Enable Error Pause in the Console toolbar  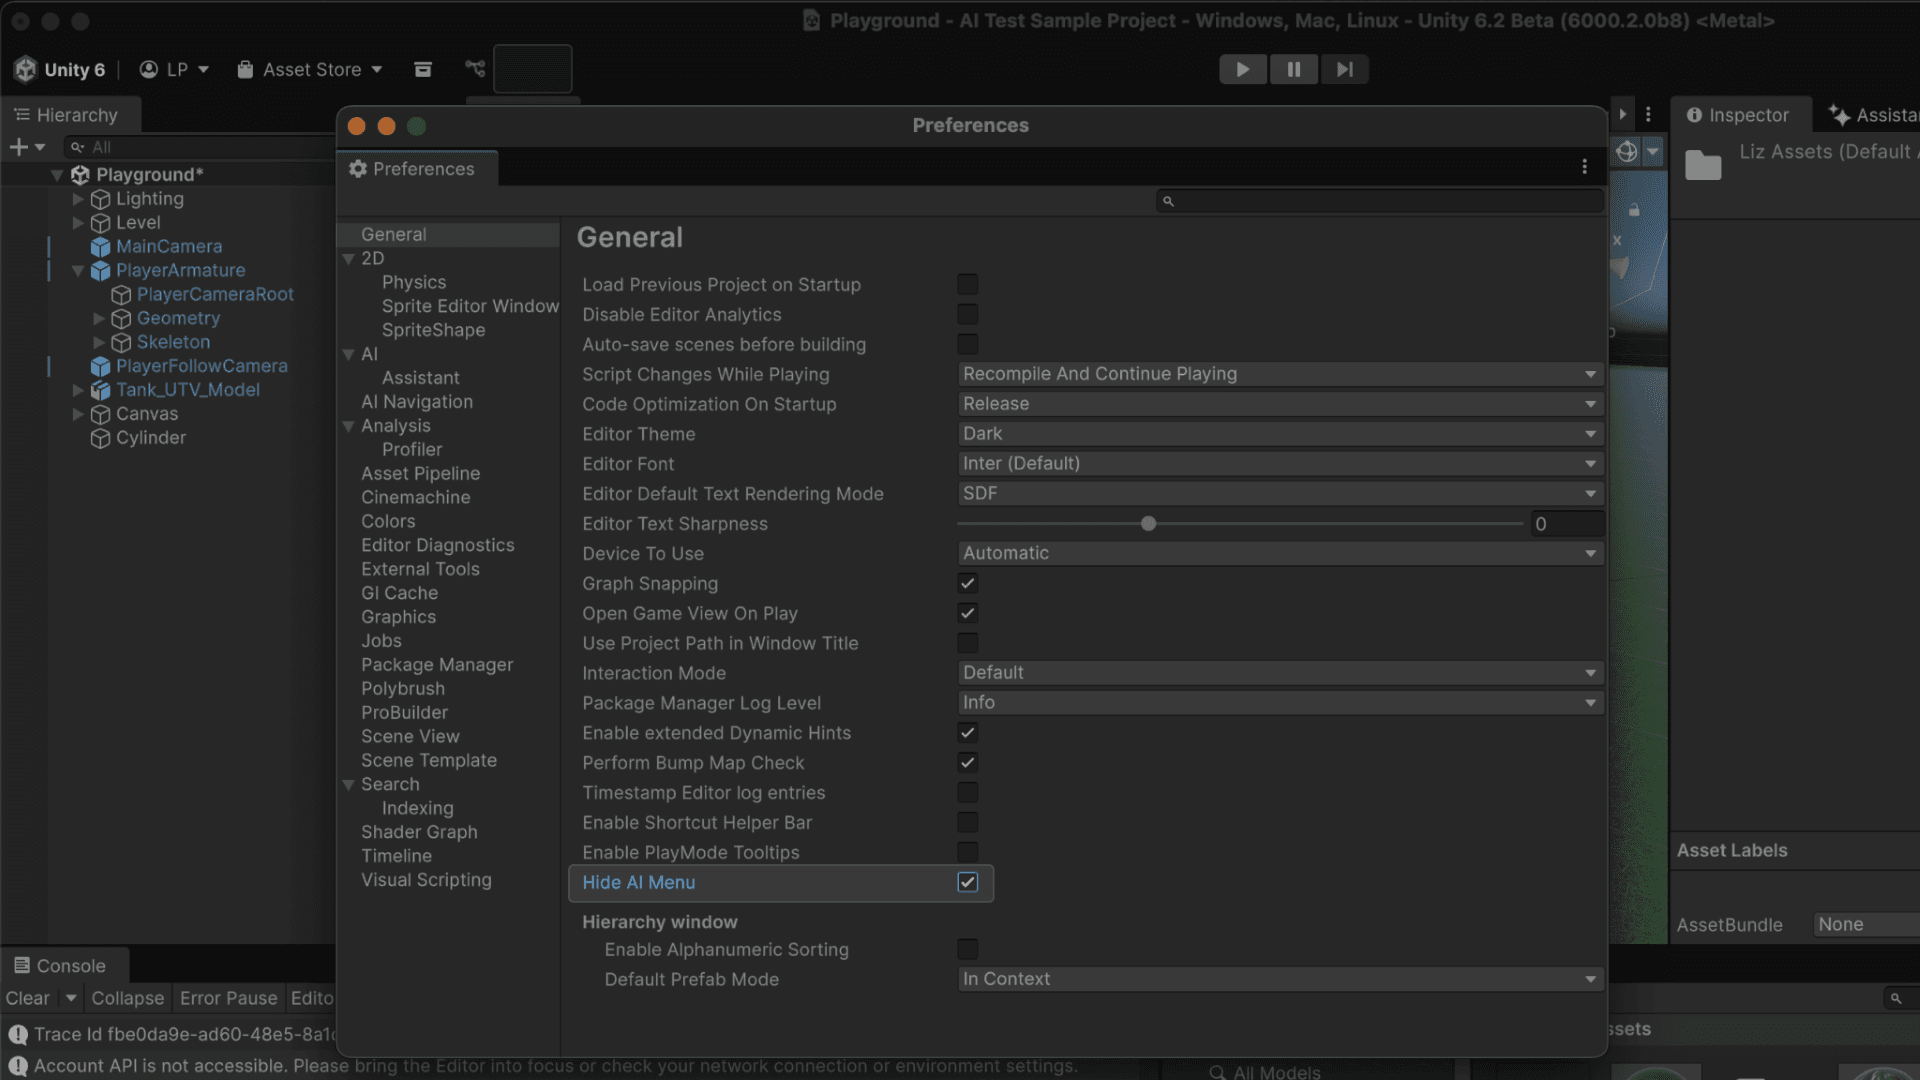pos(228,997)
